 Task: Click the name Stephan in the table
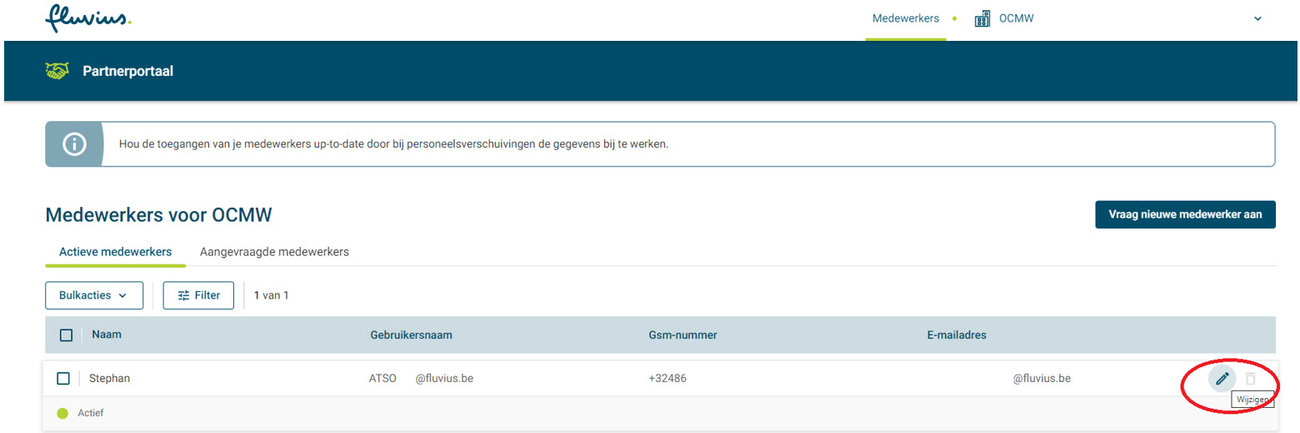pos(109,378)
